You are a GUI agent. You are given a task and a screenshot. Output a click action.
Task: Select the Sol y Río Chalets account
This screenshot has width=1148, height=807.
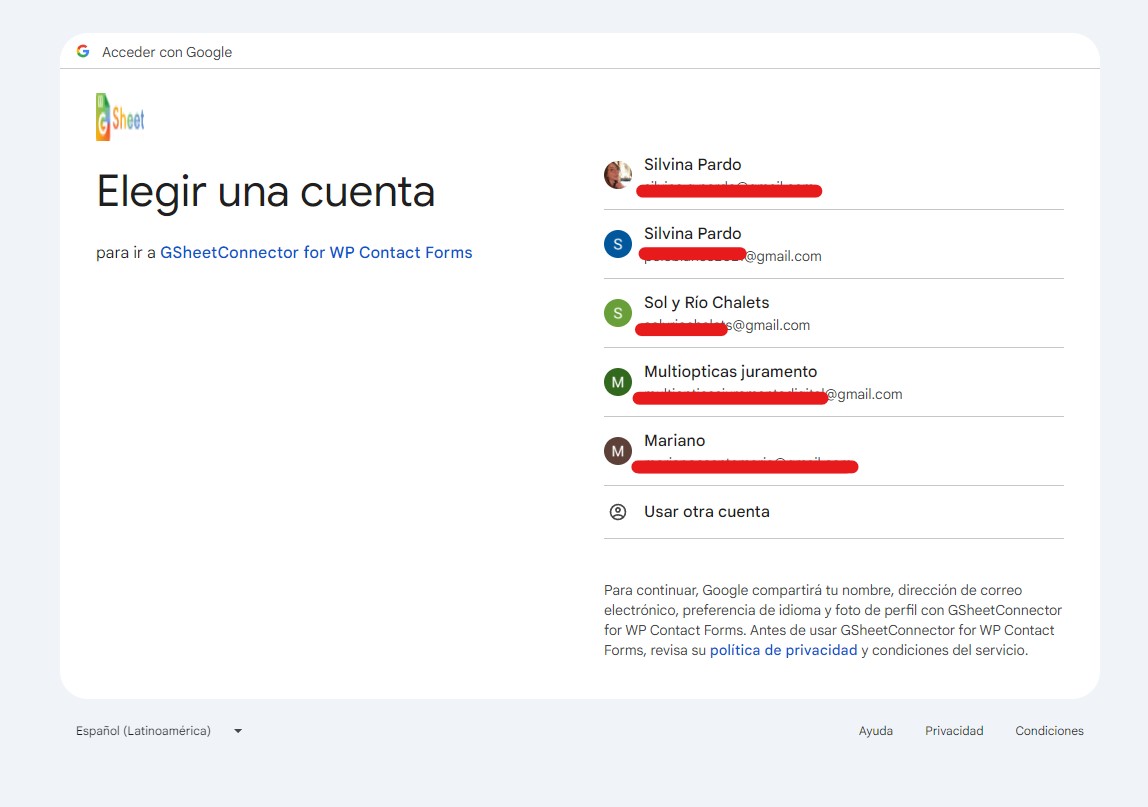pyautogui.click(x=833, y=313)
